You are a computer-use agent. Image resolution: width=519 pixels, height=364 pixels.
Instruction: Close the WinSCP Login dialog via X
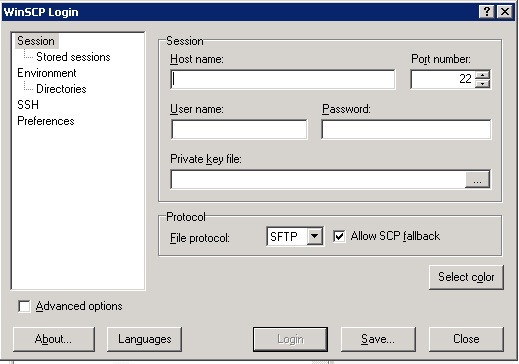click(x=505, y=12)
